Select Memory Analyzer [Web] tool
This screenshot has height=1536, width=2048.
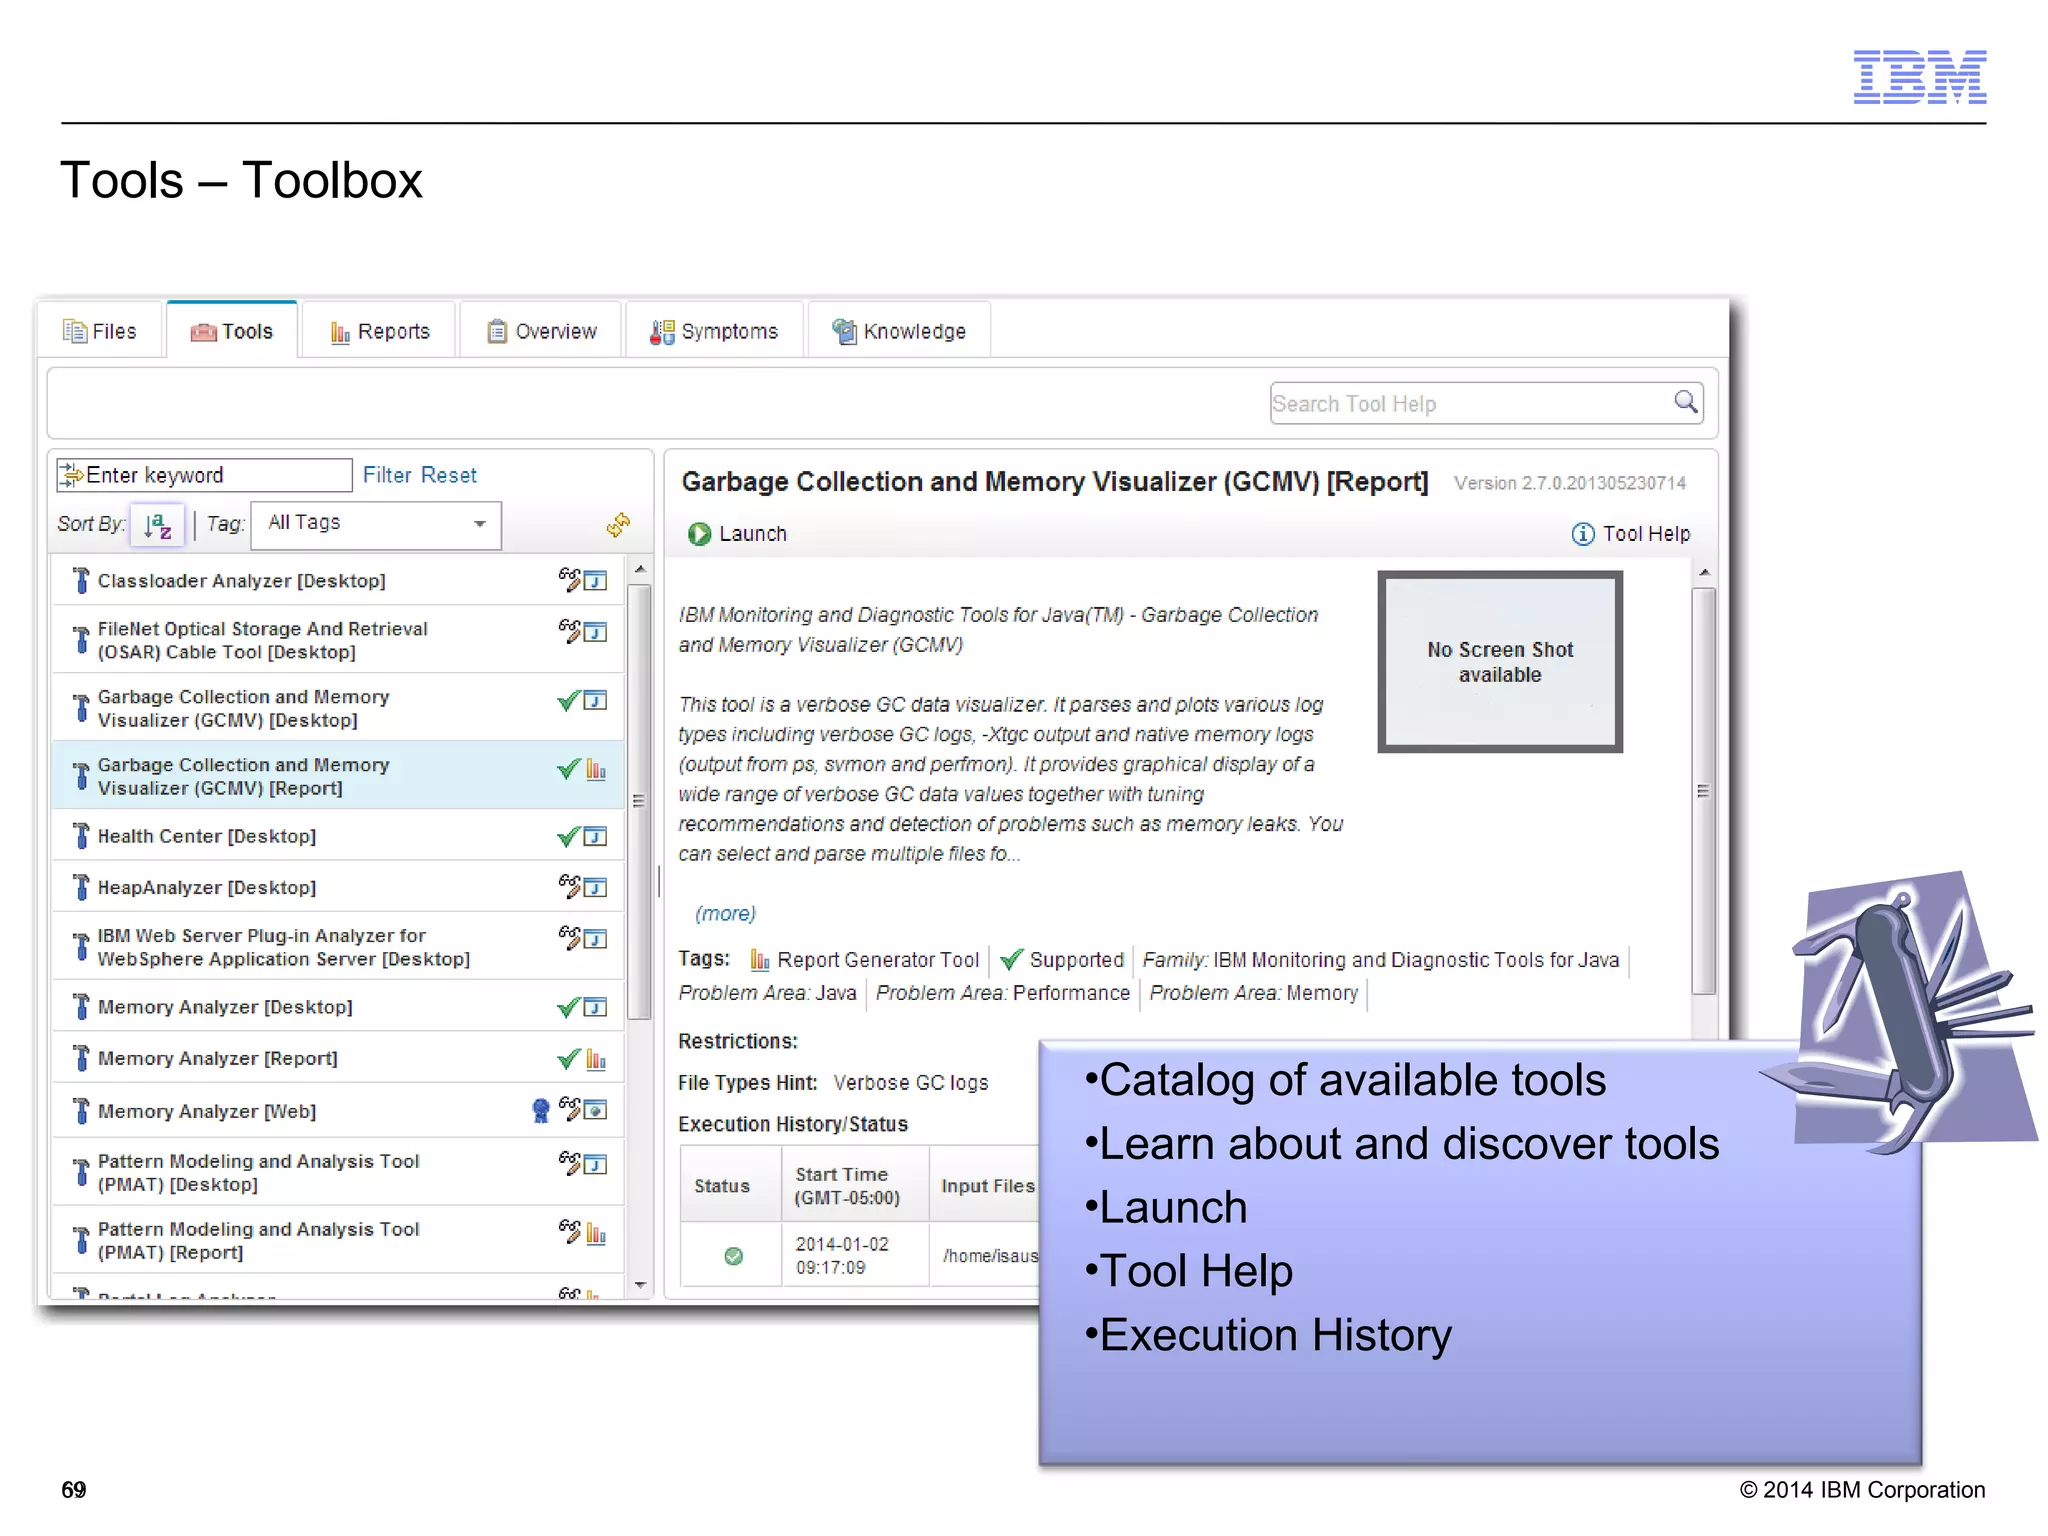[x=338, y=1111]
